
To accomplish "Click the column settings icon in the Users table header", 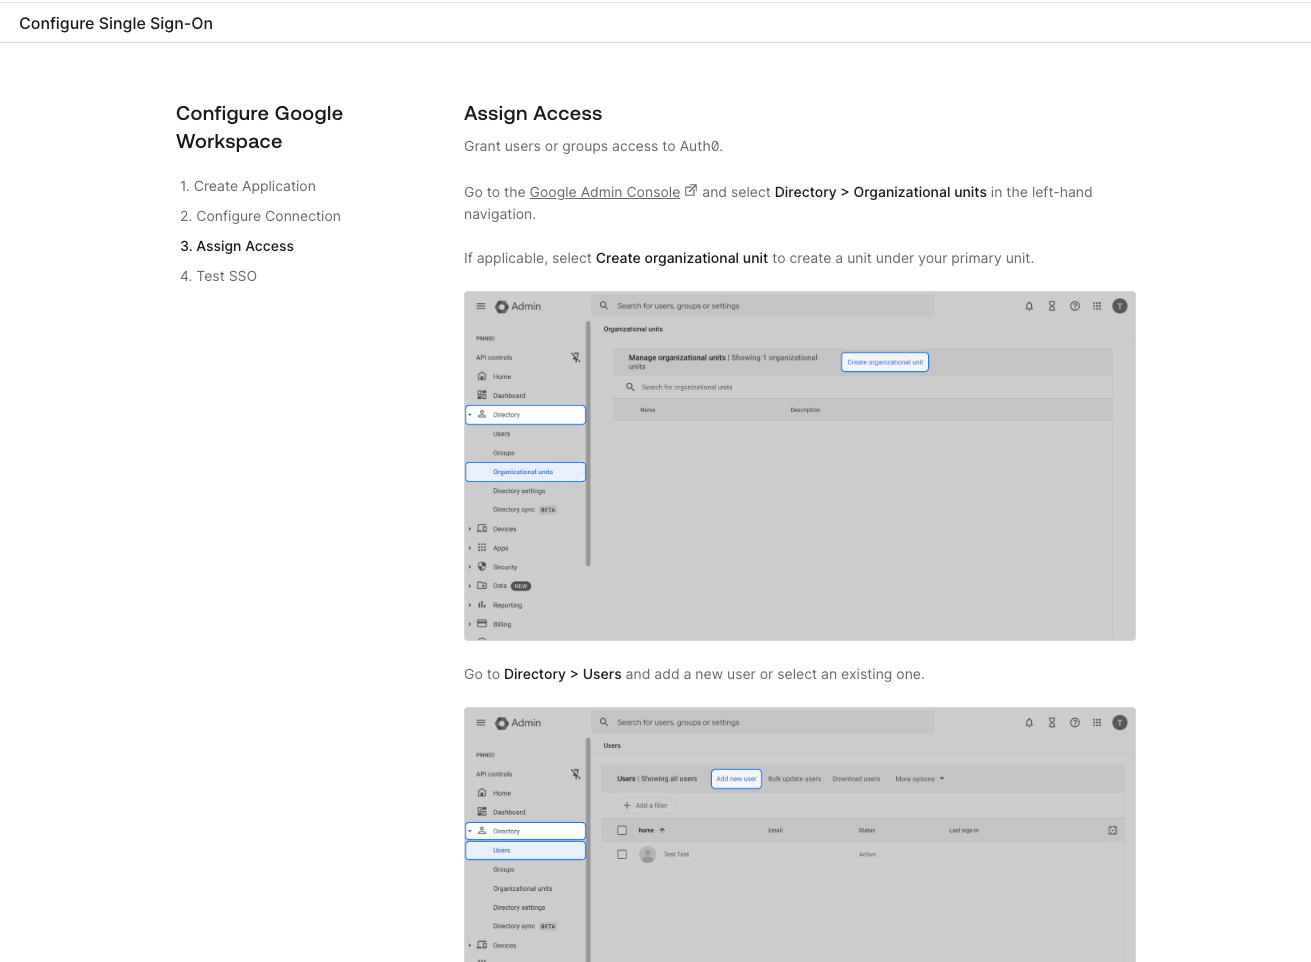I will (x=1112, y=830).
